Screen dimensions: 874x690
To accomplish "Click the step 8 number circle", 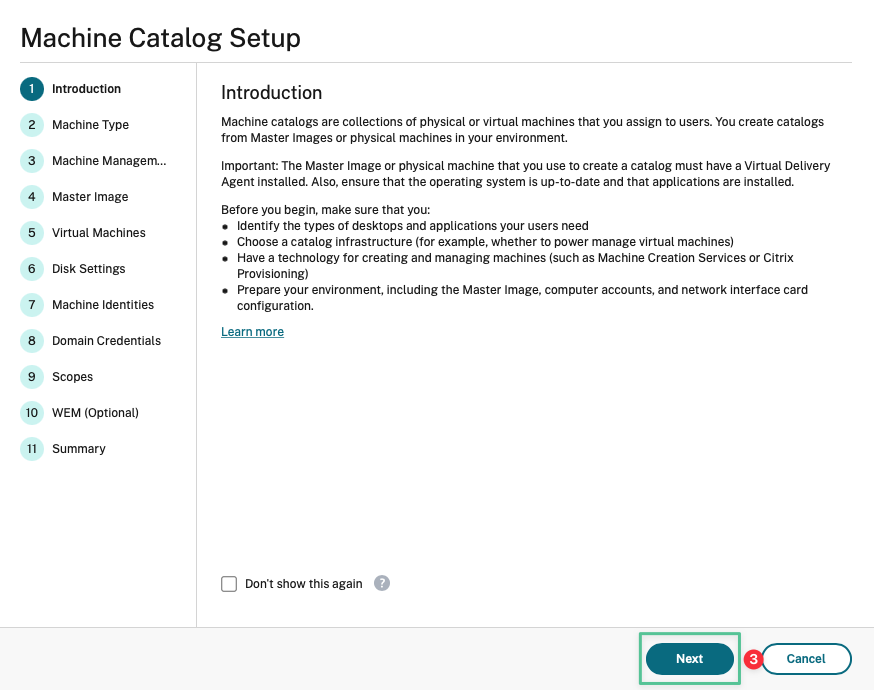I will (x=32, y=341).
